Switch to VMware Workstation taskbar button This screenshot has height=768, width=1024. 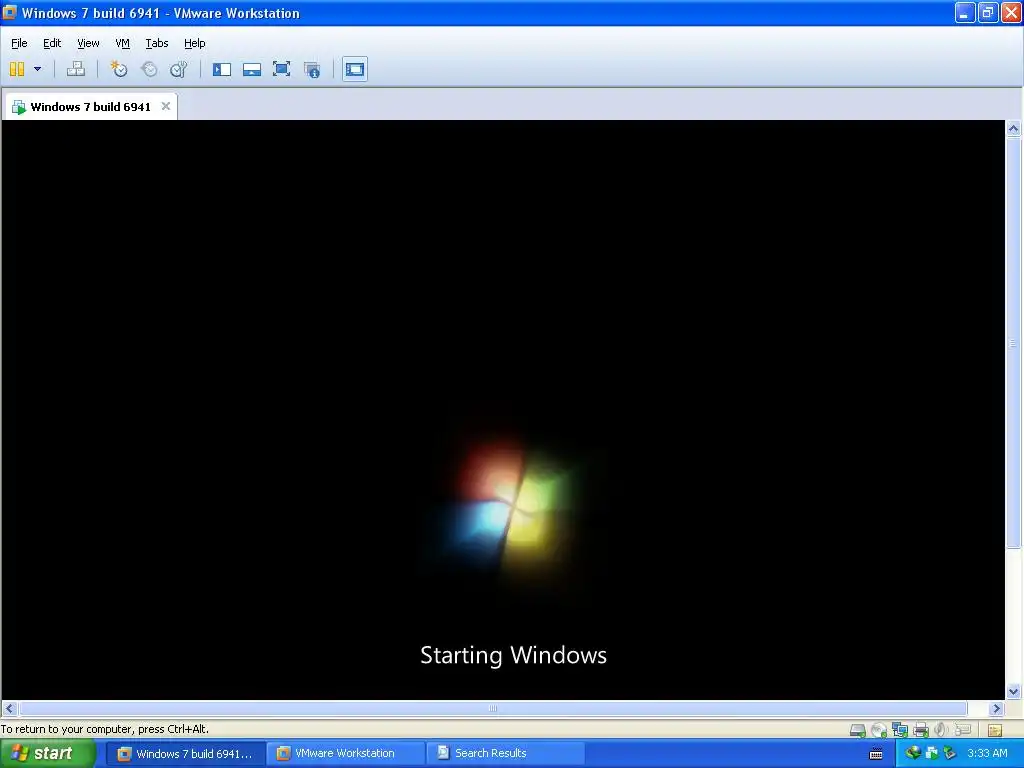coord(345,754)
